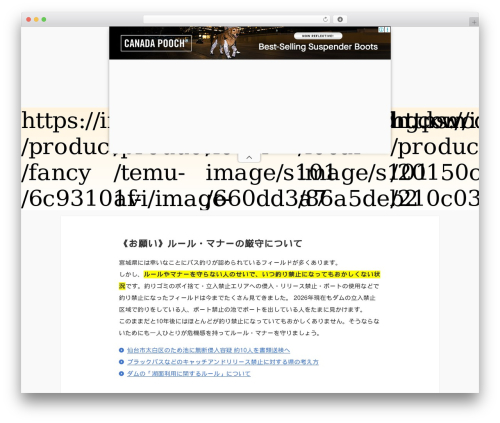Open the 仙台市太白区のため池 news link
500x423 pixels.
click(x=208, y=350)
